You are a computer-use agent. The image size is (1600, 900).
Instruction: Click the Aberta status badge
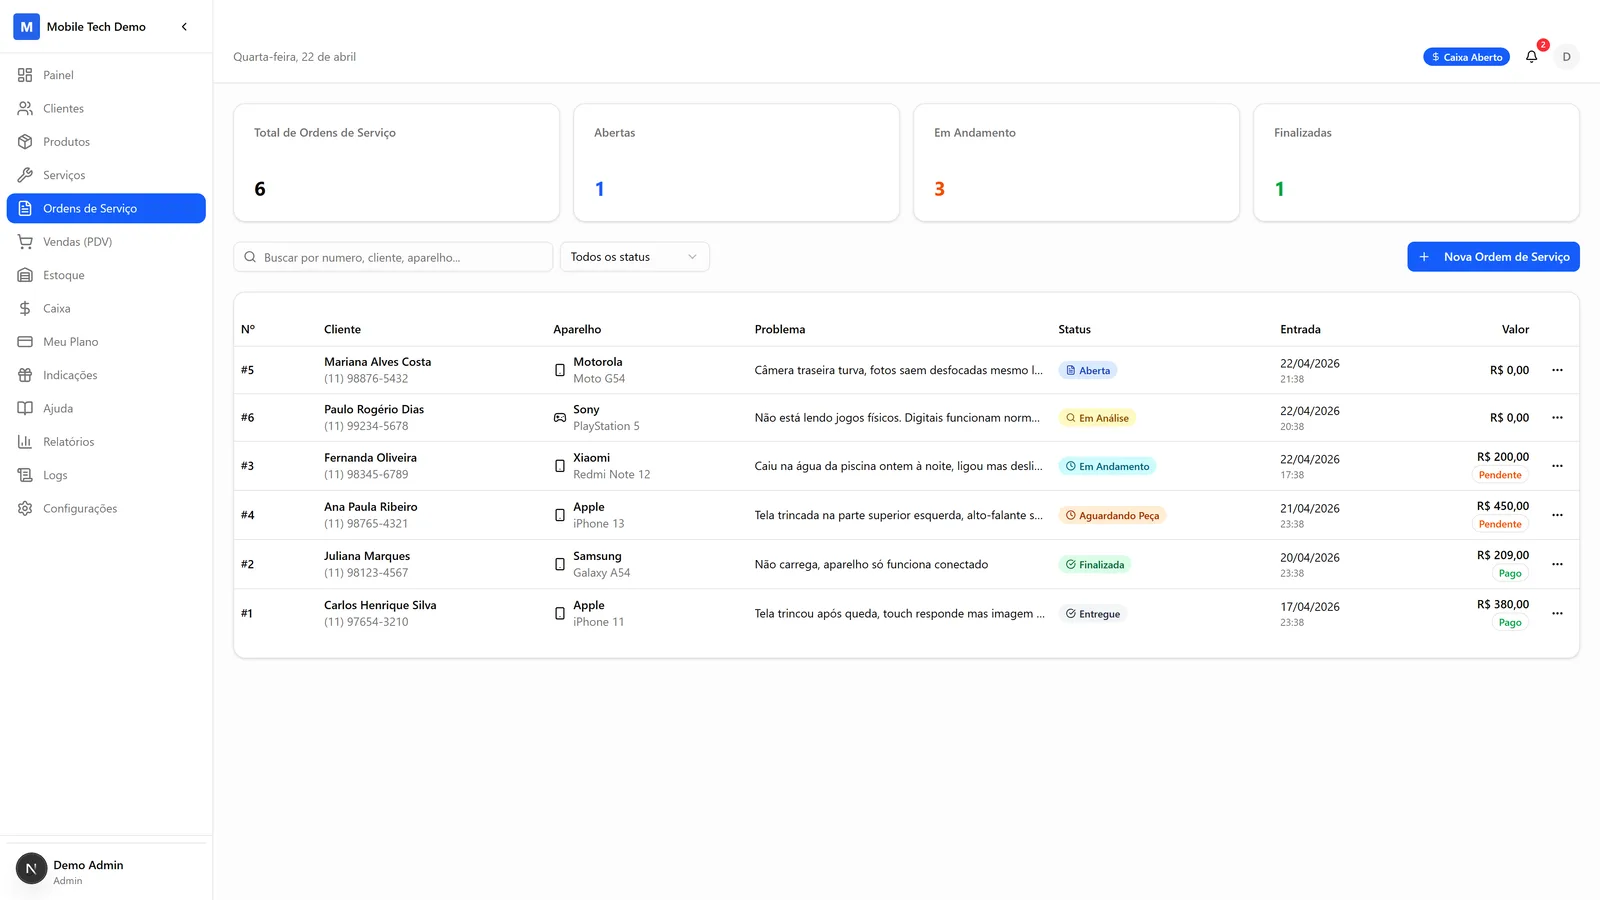[1088, 370]
